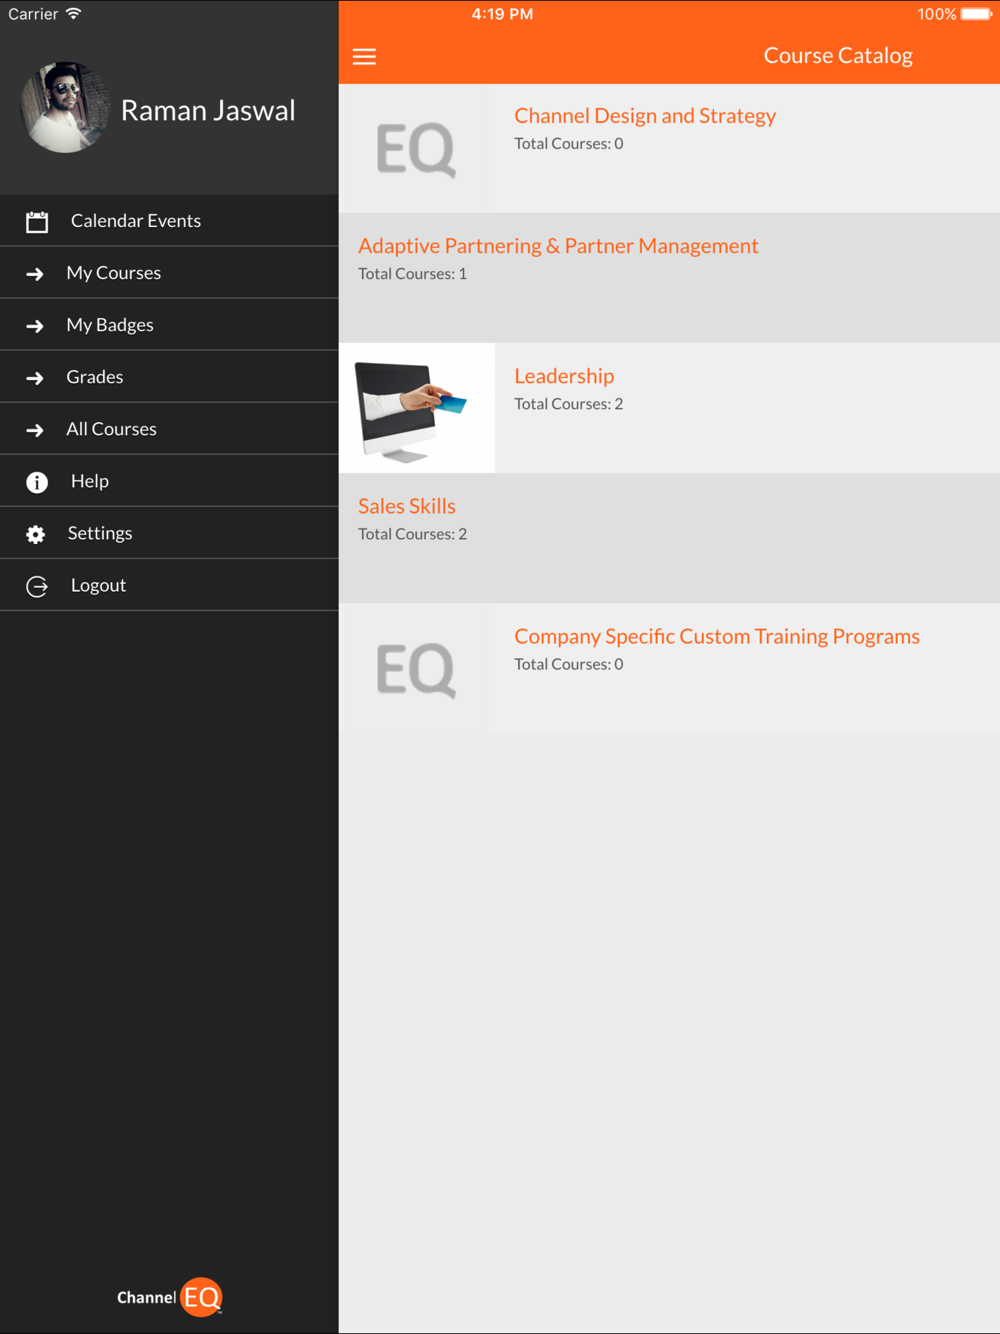The height and width of the screenshot is (1334, 1000).
Task: Open the Help page
Action: point(169,481)
